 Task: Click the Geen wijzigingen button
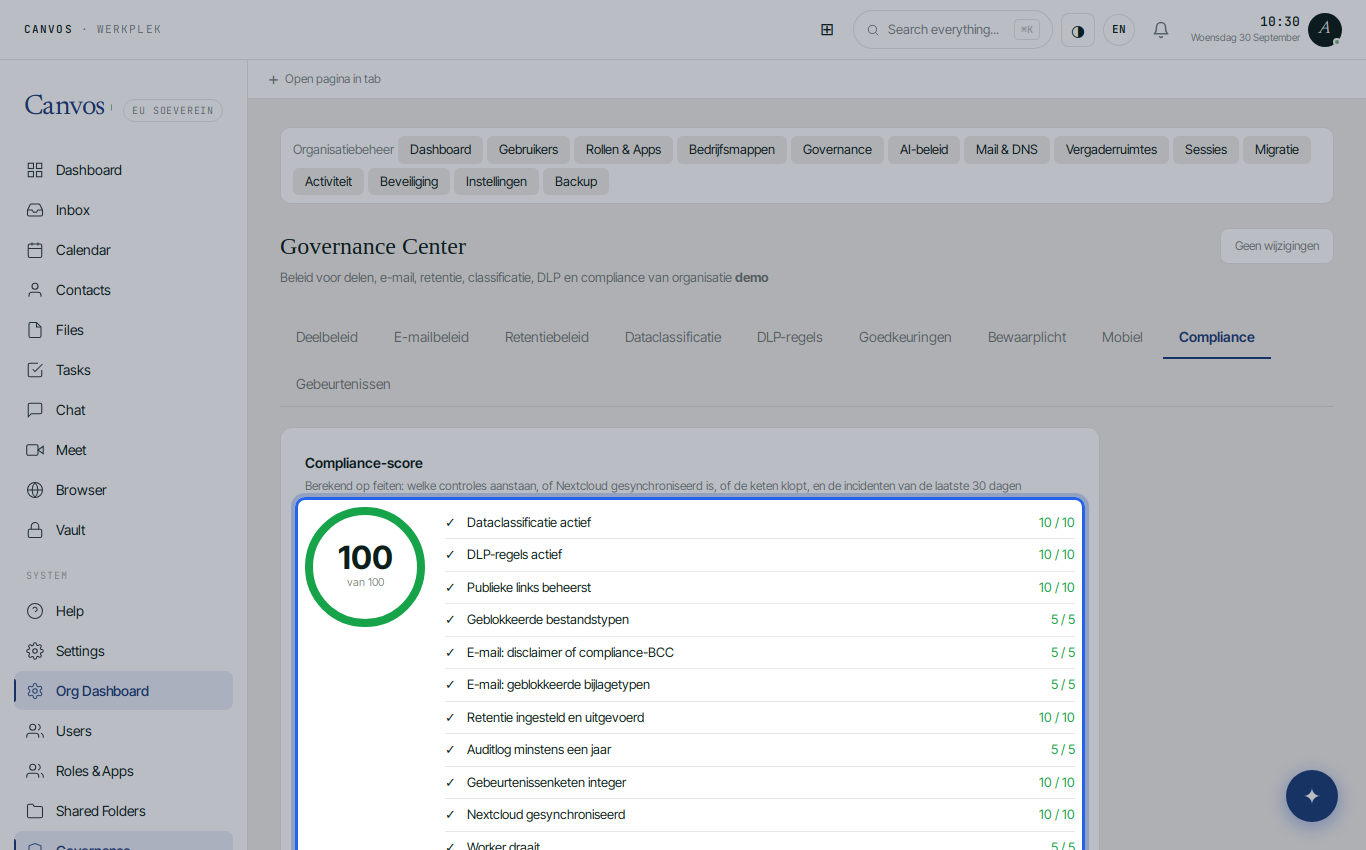click(1277, 246)
